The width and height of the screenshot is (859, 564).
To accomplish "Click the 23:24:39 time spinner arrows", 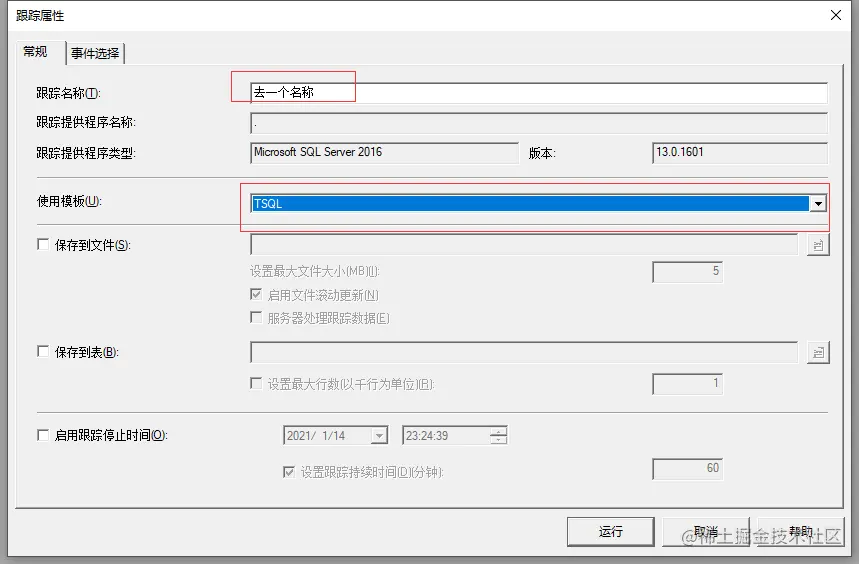I will click(498, 436).
